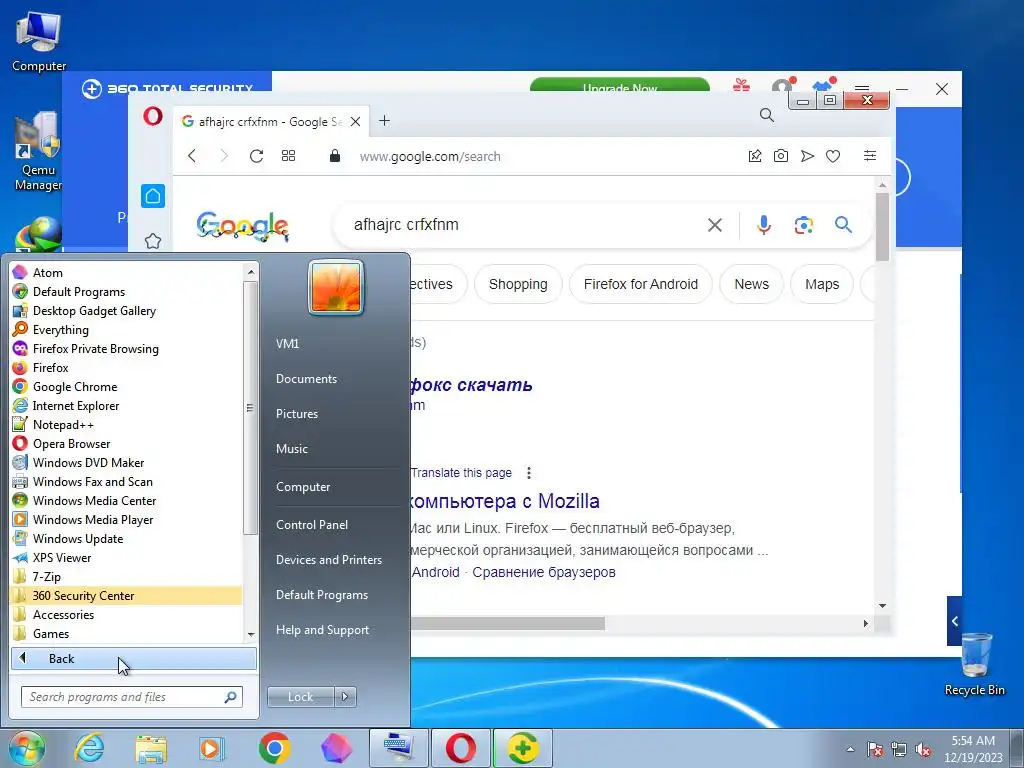Click the Translate this page link
1024x768 pixels.
461,473
